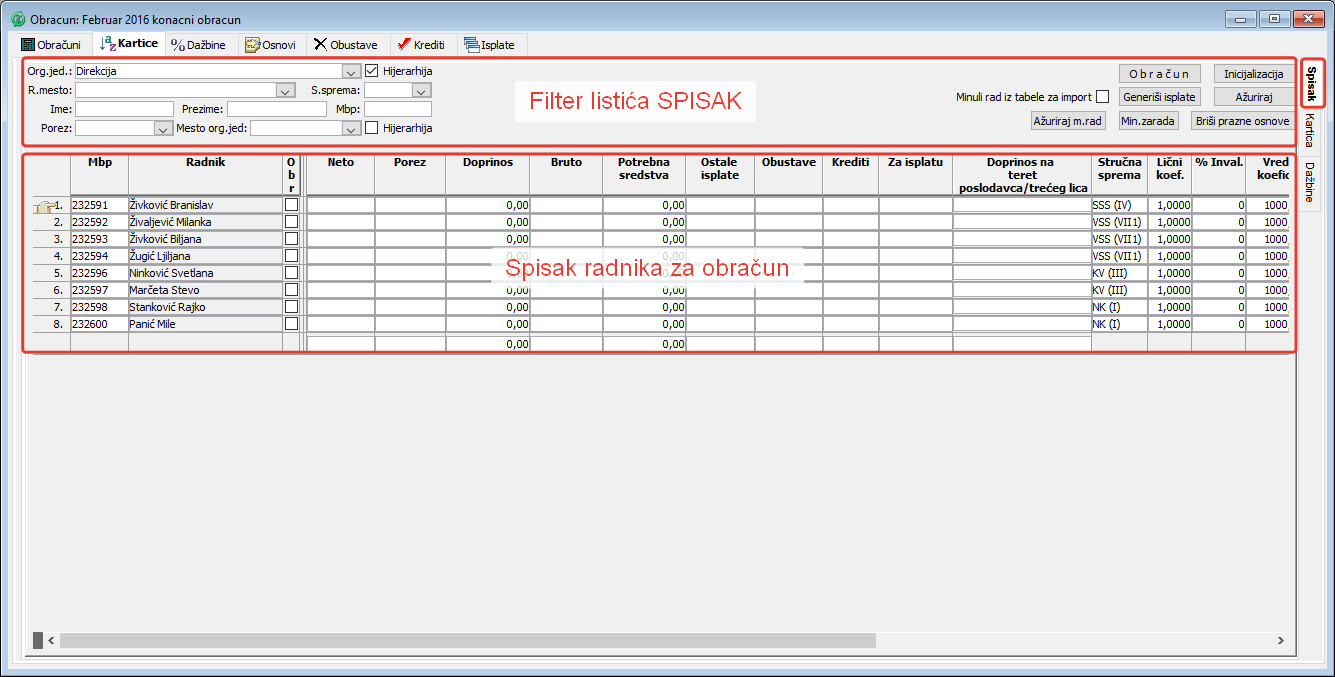Screen dimensions: 1335x677
Task: Click the percent icon on Dažbine tab
Action: click(178, 45)
